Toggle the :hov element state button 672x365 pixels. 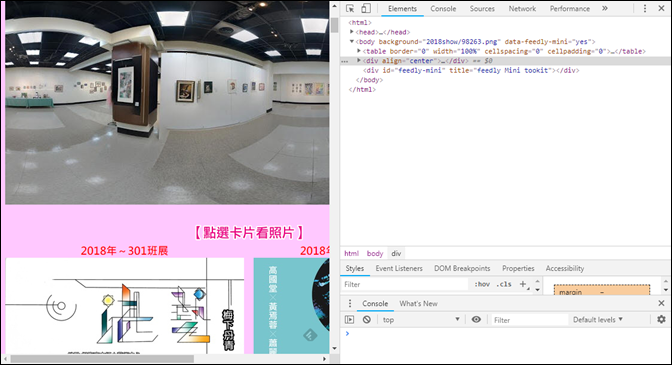482,284
